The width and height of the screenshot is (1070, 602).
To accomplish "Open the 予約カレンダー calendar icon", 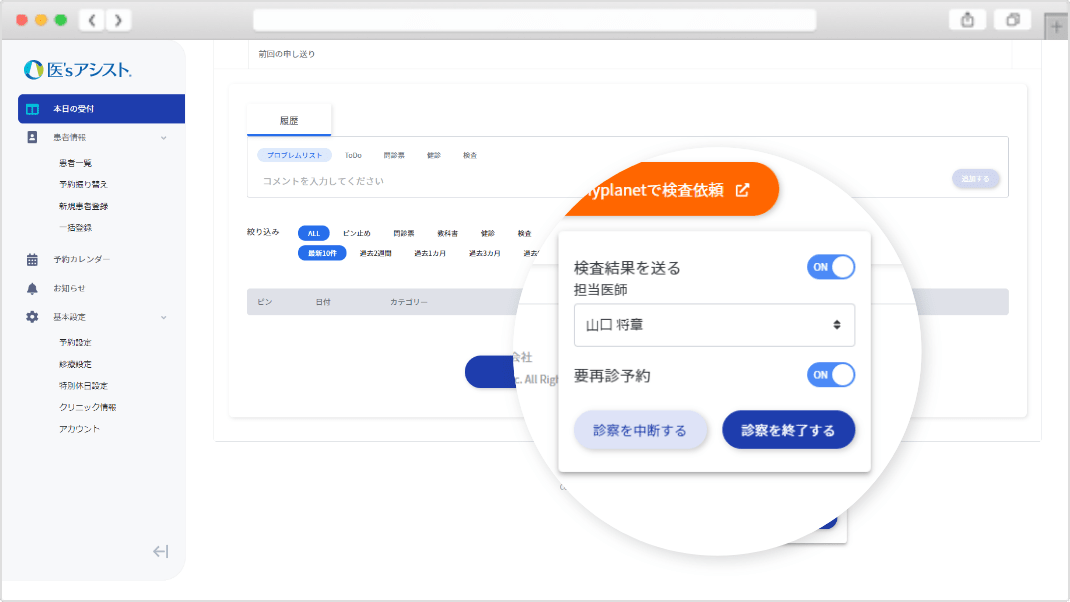I will pos(32,260).
